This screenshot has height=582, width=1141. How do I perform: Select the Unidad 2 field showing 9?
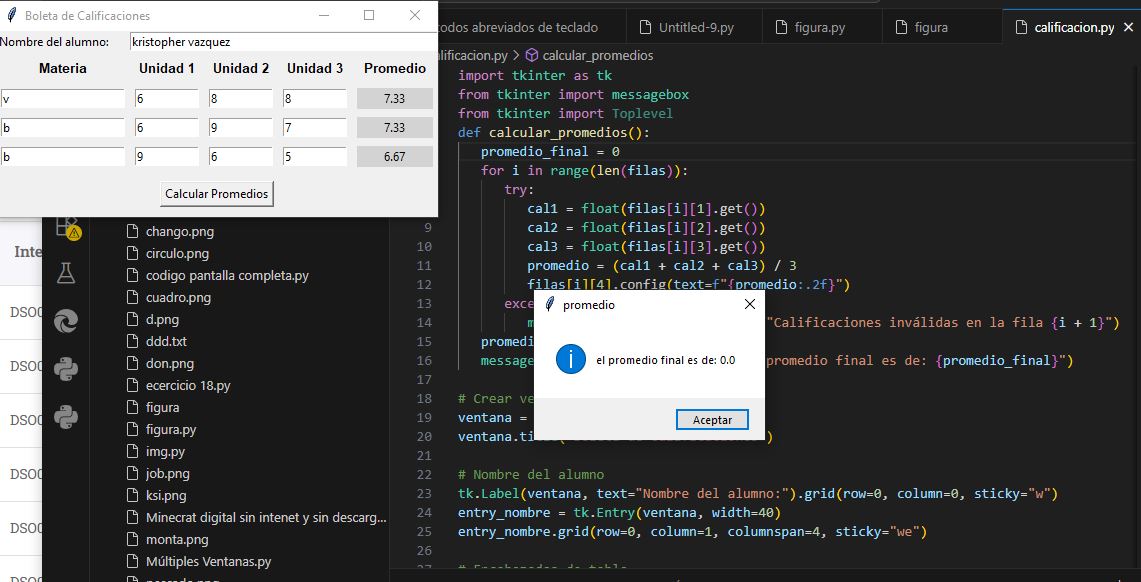240,128
